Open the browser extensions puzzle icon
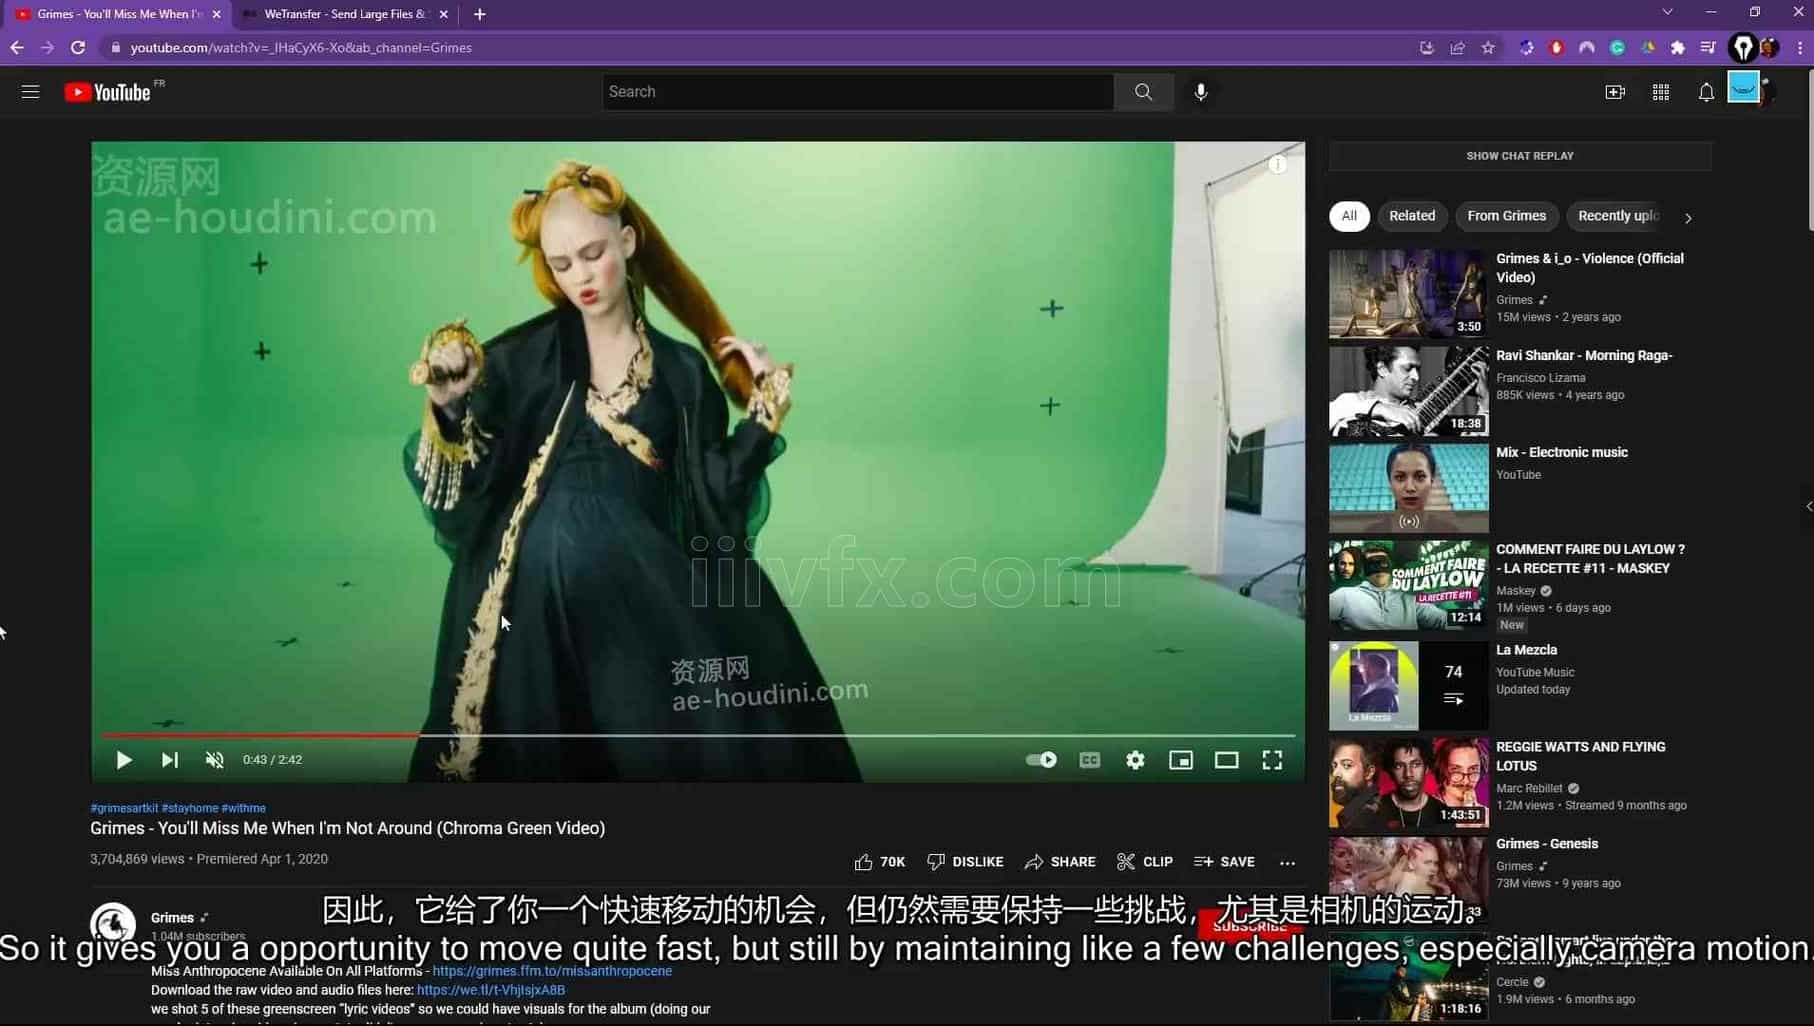 (1678, 47)
